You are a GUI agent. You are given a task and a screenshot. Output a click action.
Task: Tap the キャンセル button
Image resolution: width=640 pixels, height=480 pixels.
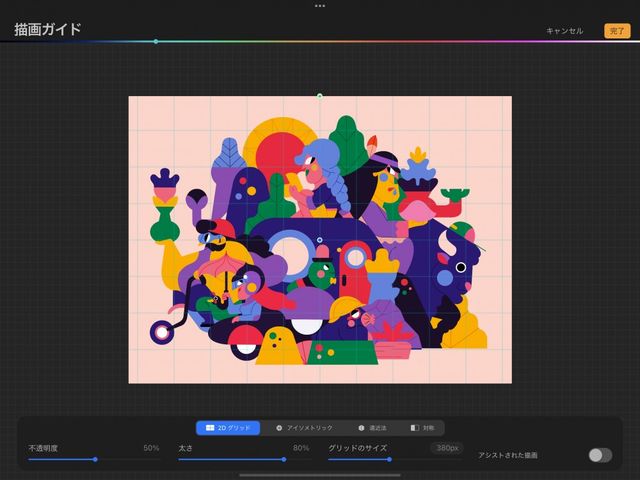click(564, 31)
